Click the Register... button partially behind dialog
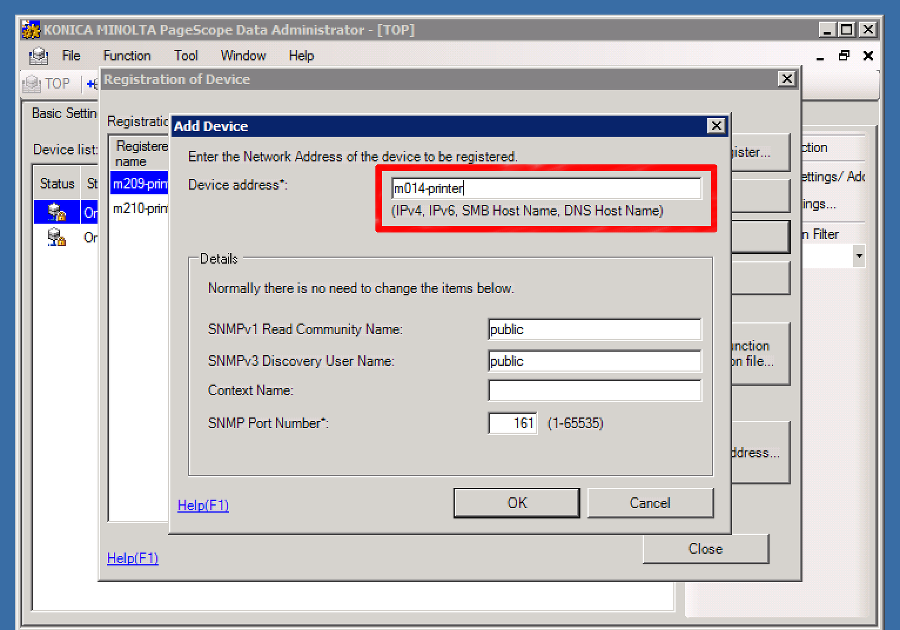900x630 pixels. (761, 152)
